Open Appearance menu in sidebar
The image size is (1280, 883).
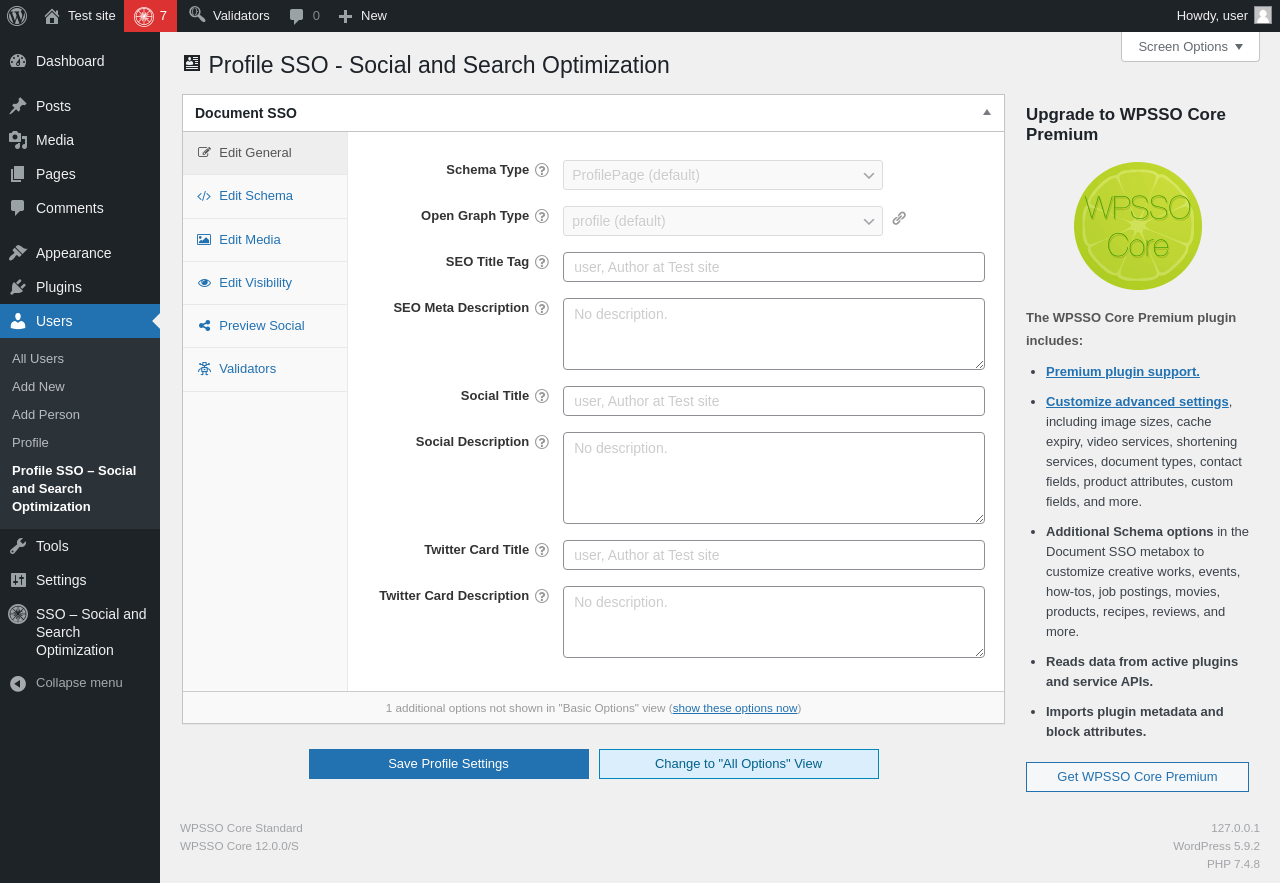80,253
